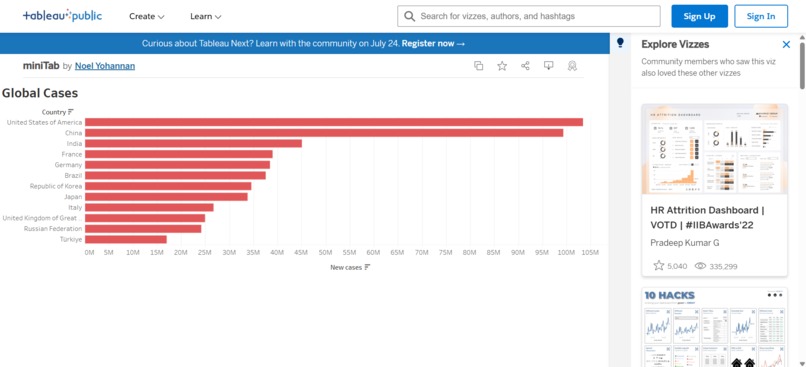Select the Russian Federation bar

pyautogui.click(x=143, y=229)
